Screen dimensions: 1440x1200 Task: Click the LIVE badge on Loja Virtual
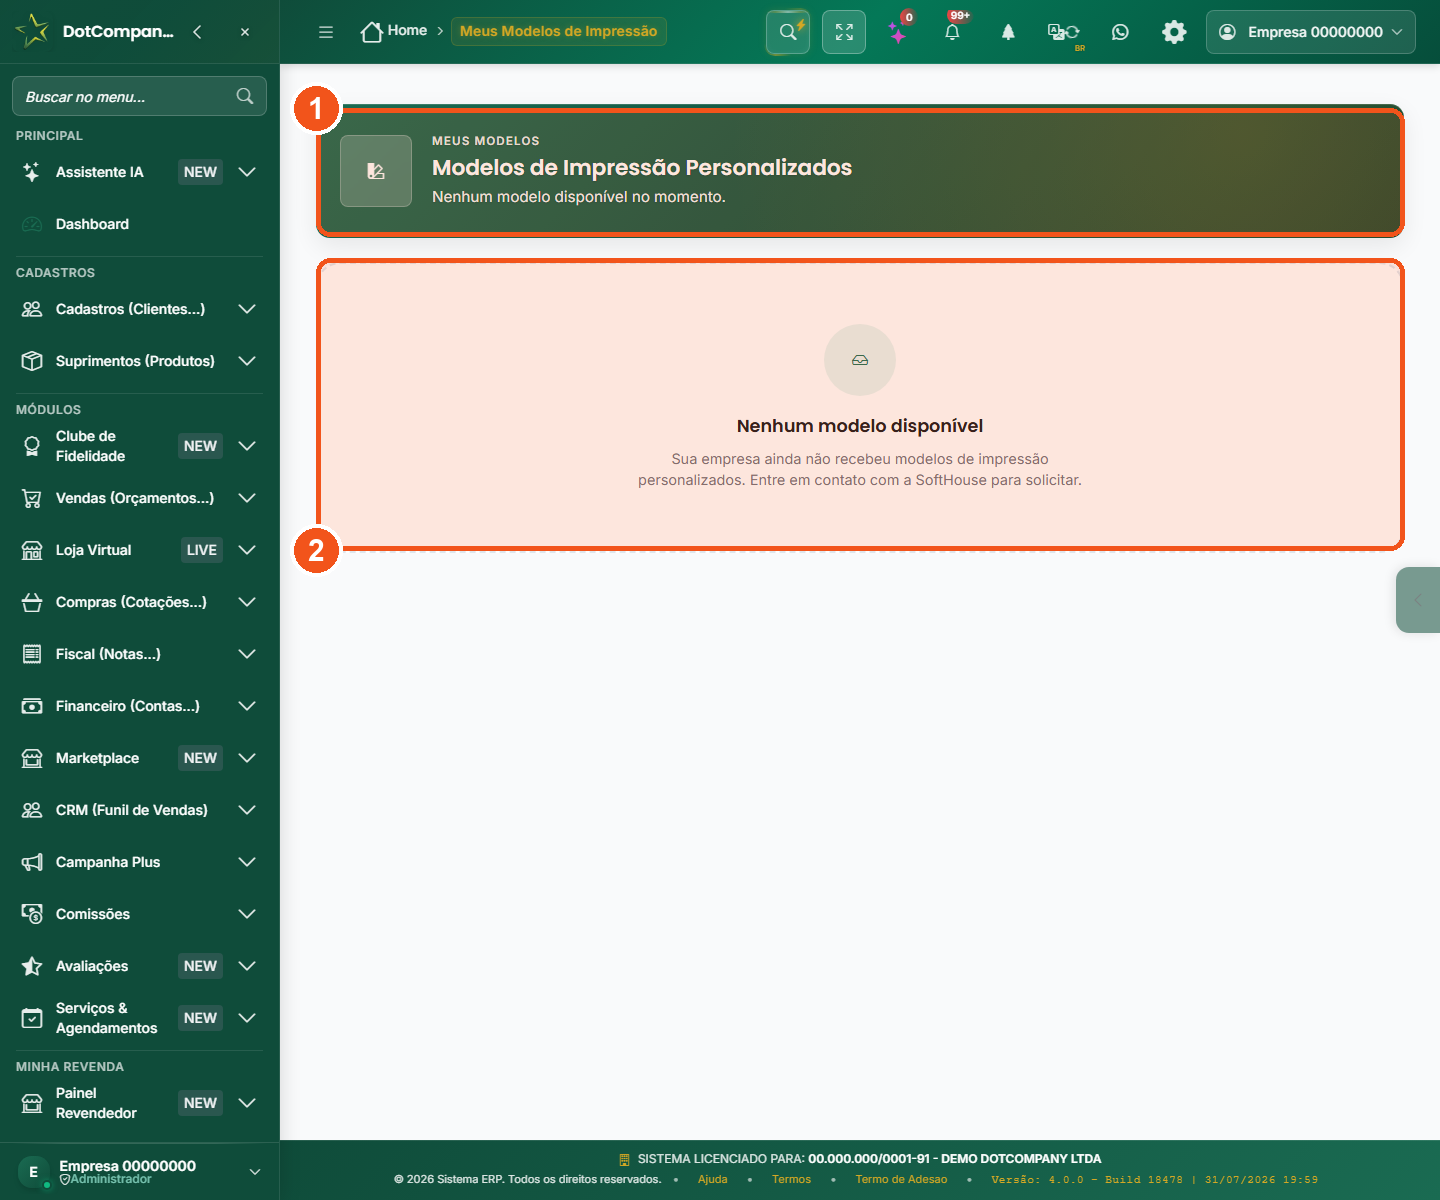click(201, 550)
